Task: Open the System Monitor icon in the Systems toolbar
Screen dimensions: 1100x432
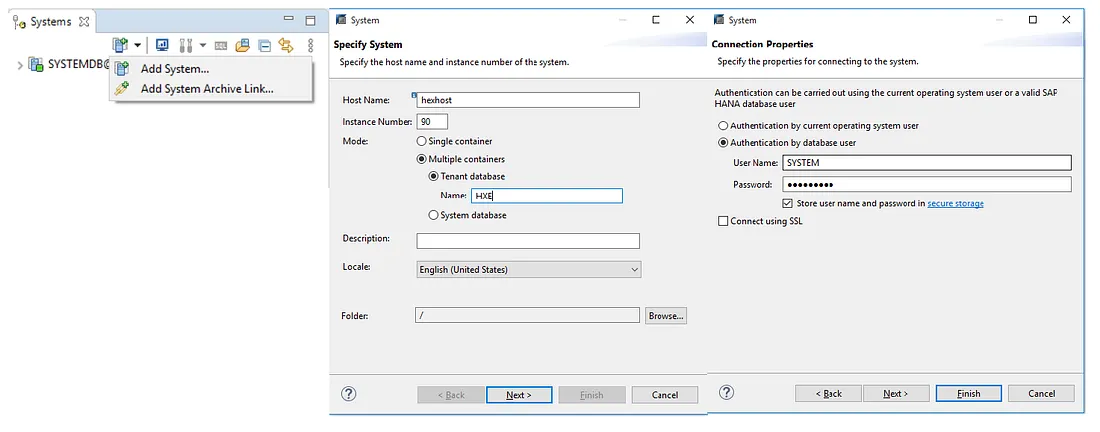Action: 162,45
